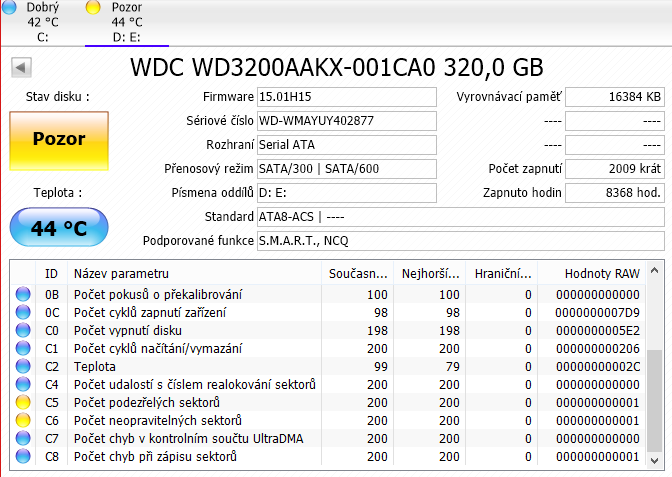The width and height of the screenshot is (672, 477).
Task: Click blue status icon for row 0B
Action: tap(23, 295)
